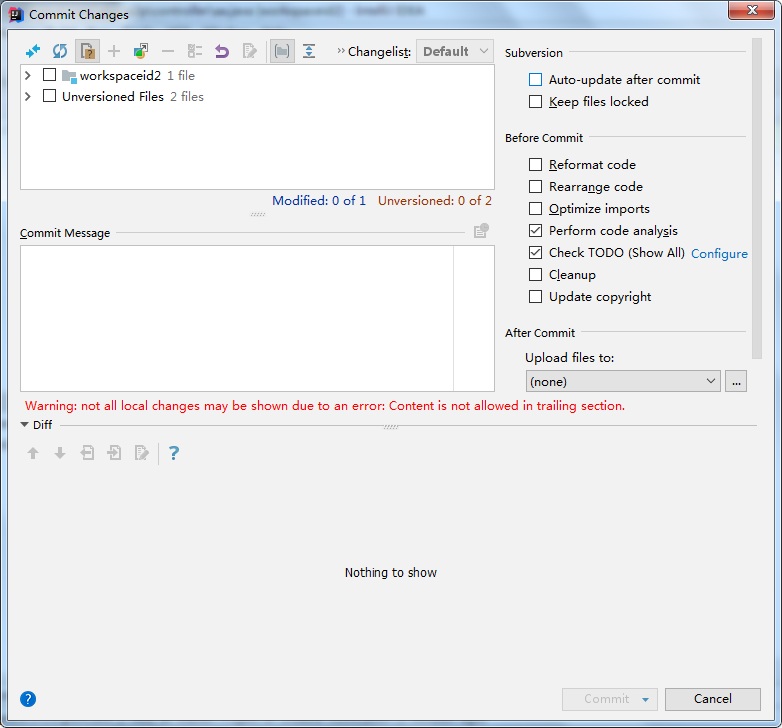Toggle Group by Directory icon
Image resolution: width=782 pixels, height=728 pixels.
click(x=282, y=51)
